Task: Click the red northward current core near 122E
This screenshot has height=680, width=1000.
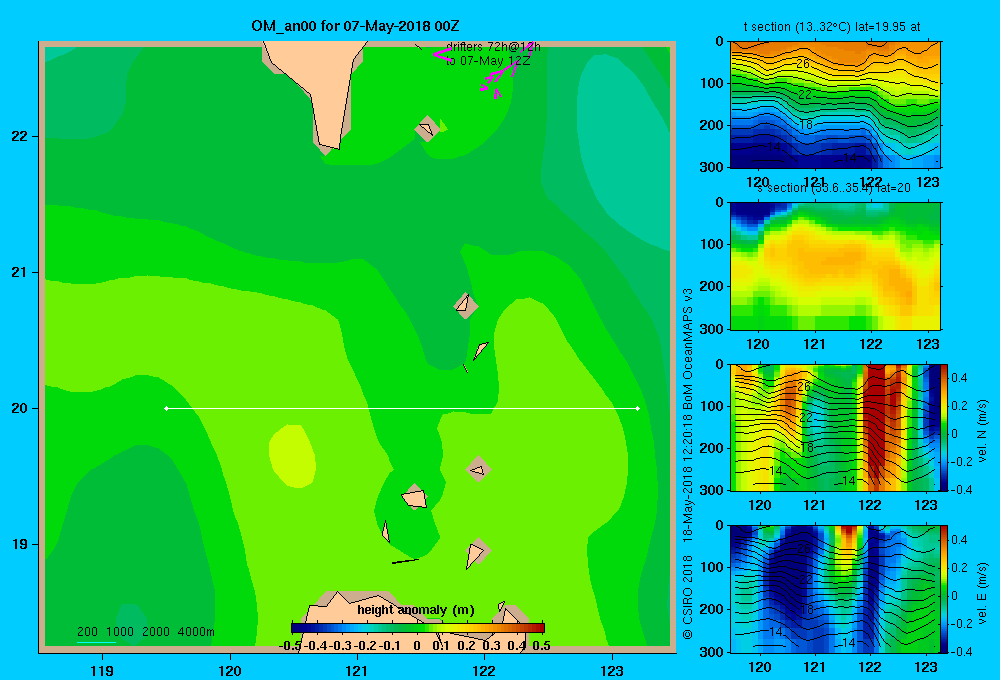Action: pos(879,424)
